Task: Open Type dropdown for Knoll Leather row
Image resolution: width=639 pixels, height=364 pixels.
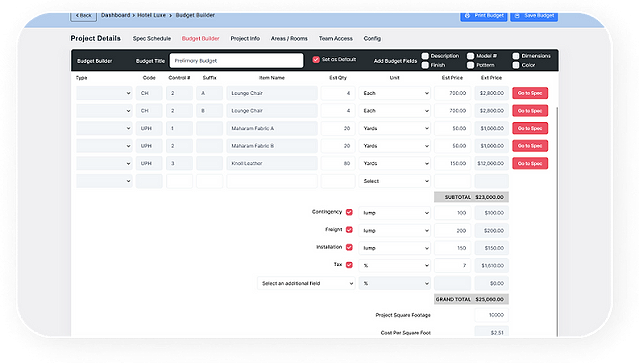Action: (104, 163)
